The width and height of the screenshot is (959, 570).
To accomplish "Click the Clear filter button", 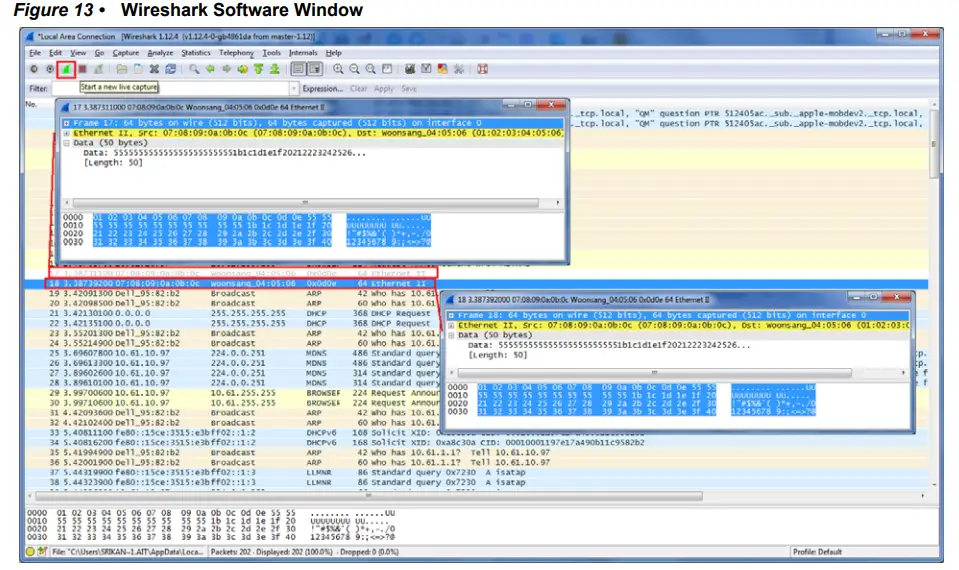I will click(358, 89).
